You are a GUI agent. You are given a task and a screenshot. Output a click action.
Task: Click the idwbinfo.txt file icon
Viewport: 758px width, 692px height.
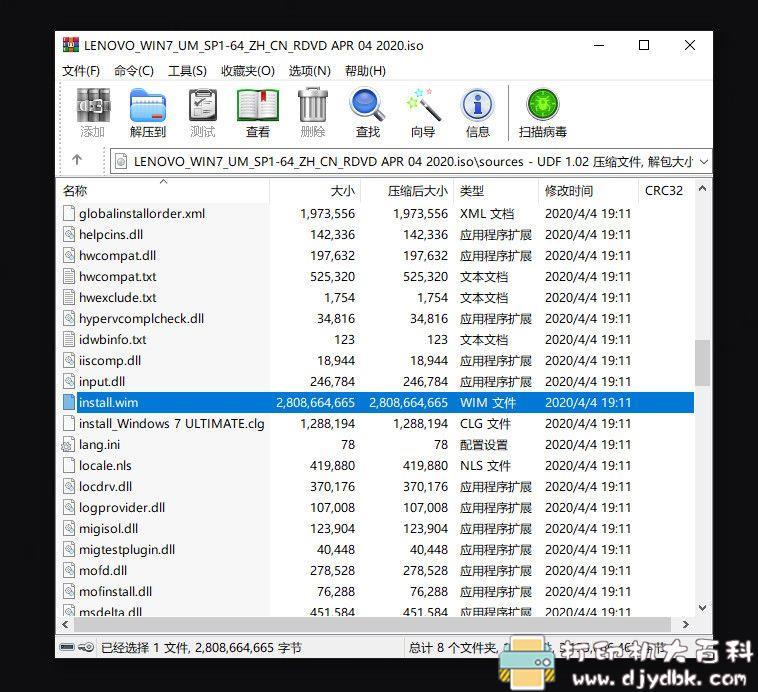tap(69, 339)
